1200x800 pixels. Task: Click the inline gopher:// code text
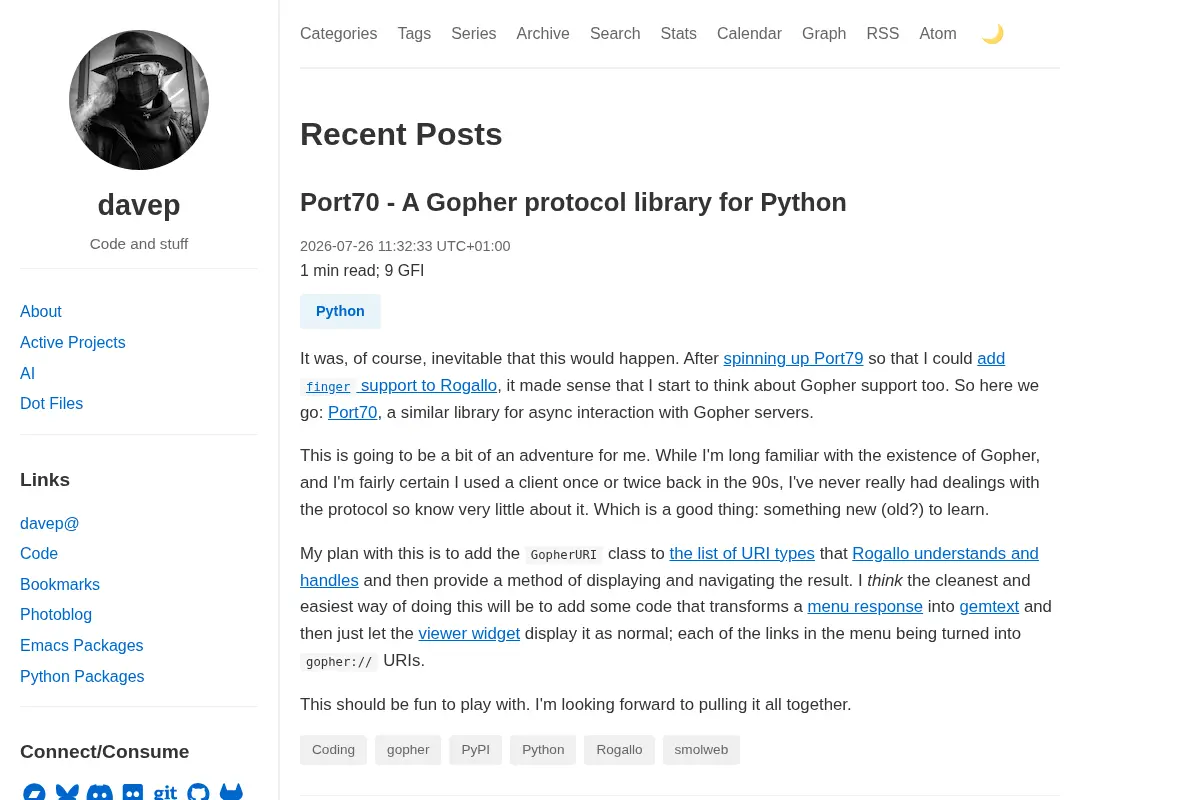click(338, 661)
